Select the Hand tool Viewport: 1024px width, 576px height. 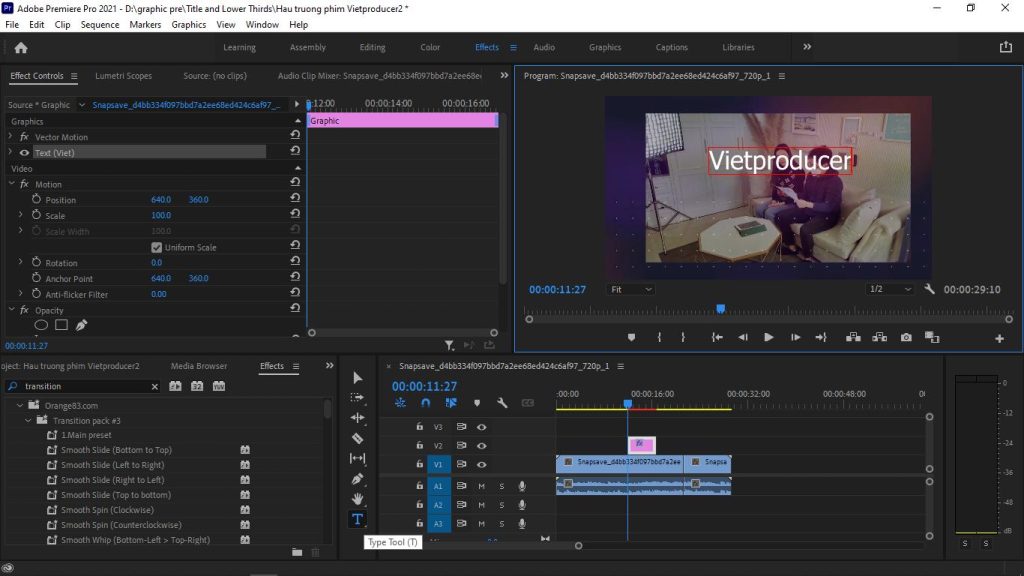click(357, 499)
